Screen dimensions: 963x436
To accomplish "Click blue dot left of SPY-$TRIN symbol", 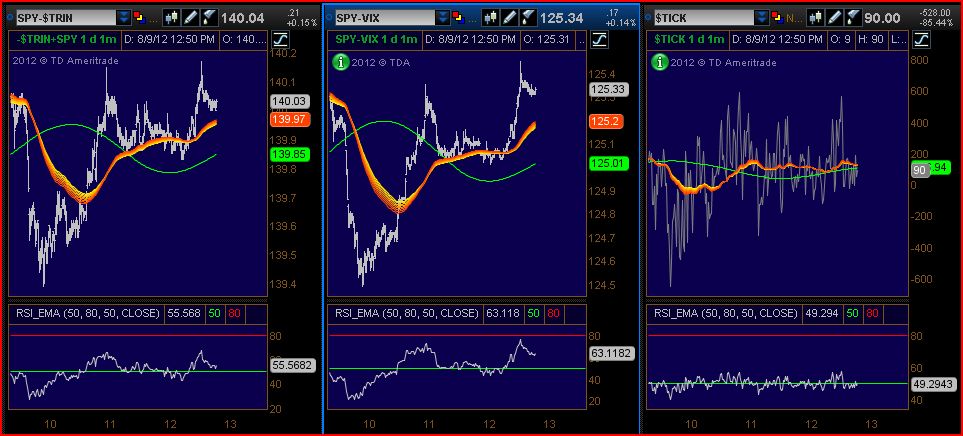I will tap(9, 18).
